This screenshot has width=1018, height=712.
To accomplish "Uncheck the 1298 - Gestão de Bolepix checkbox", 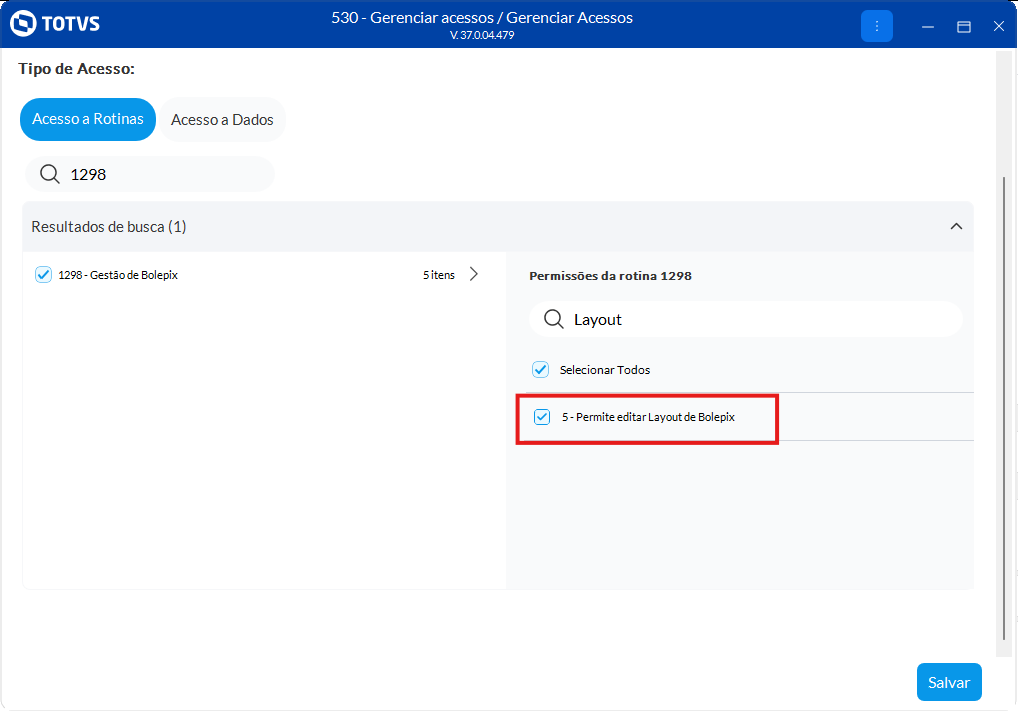I will tap(43, 274).
